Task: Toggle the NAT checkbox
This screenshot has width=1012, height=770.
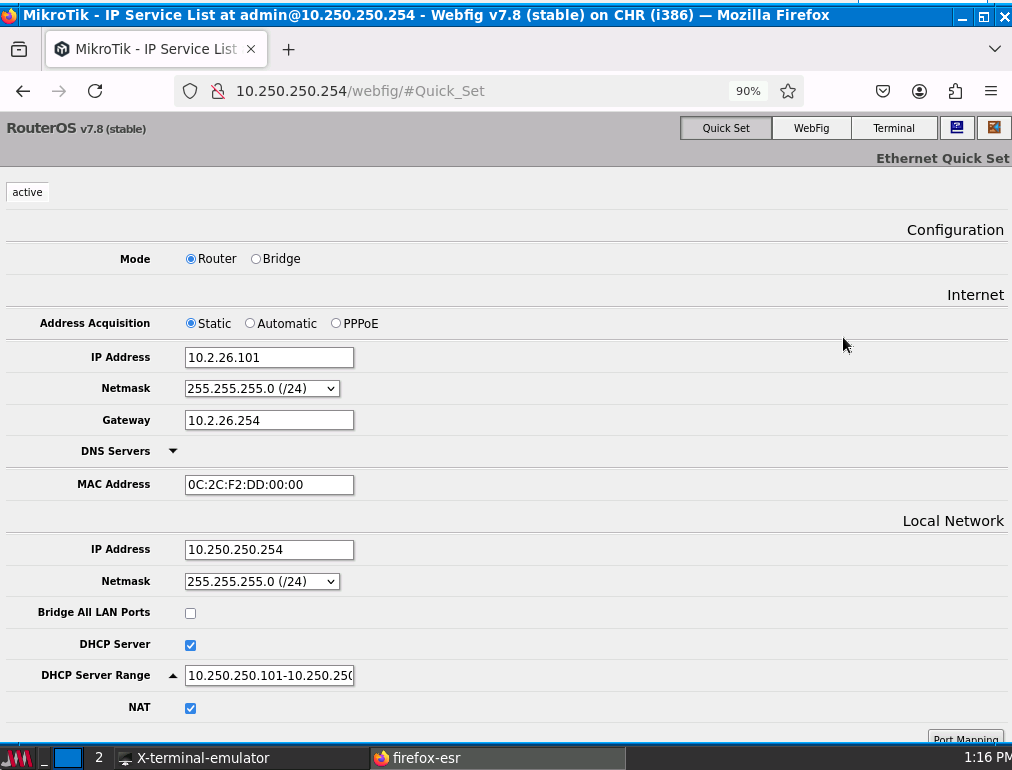Action: click(190, 708)
